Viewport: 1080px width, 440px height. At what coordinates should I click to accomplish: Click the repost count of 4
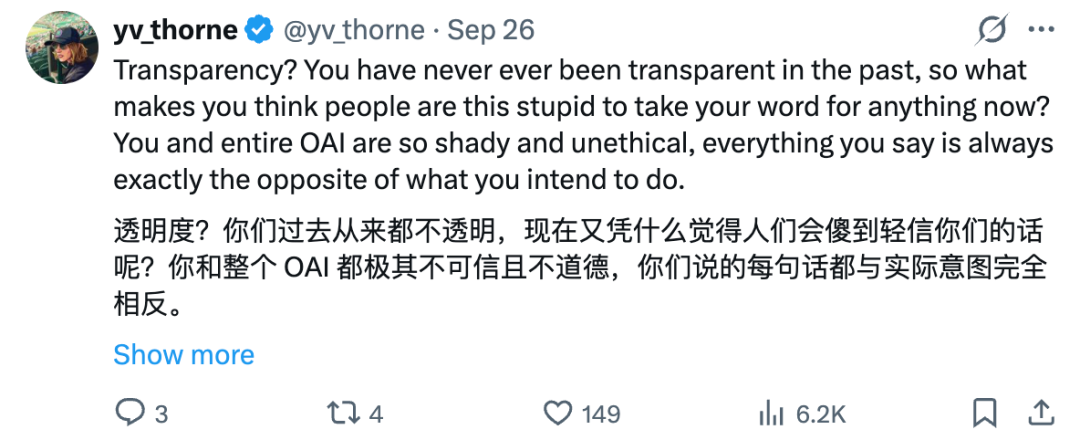coord(376,414)
